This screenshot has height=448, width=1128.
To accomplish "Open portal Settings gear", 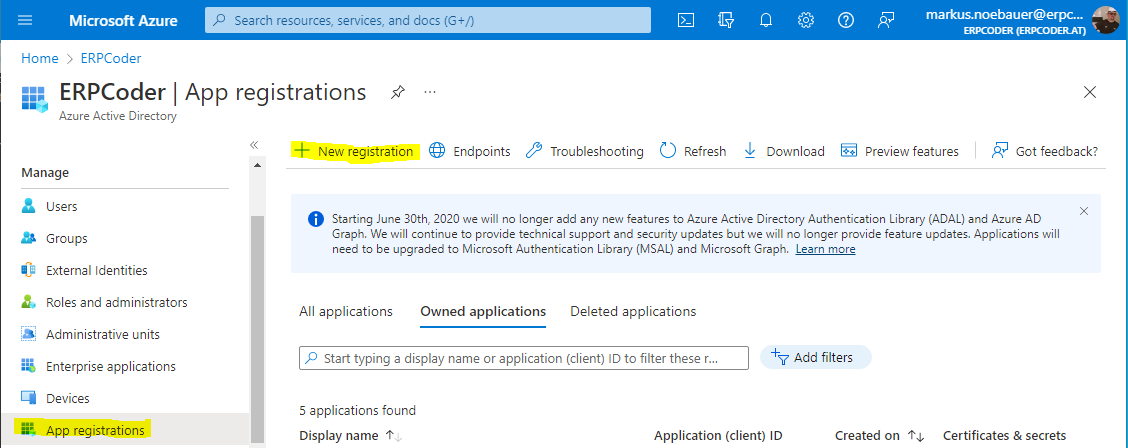I will (806, 20).
